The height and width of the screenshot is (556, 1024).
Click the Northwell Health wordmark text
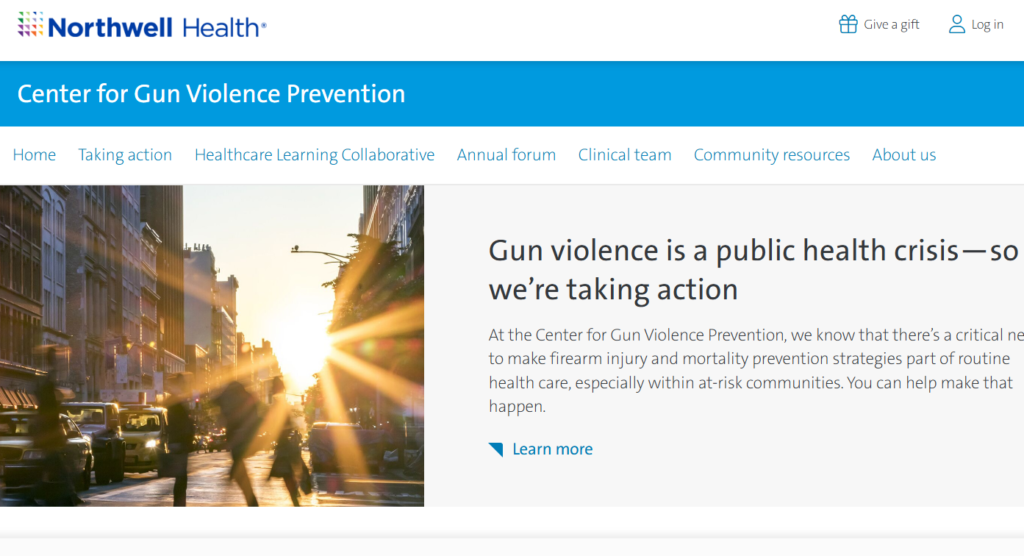click(x=157, y=27)
